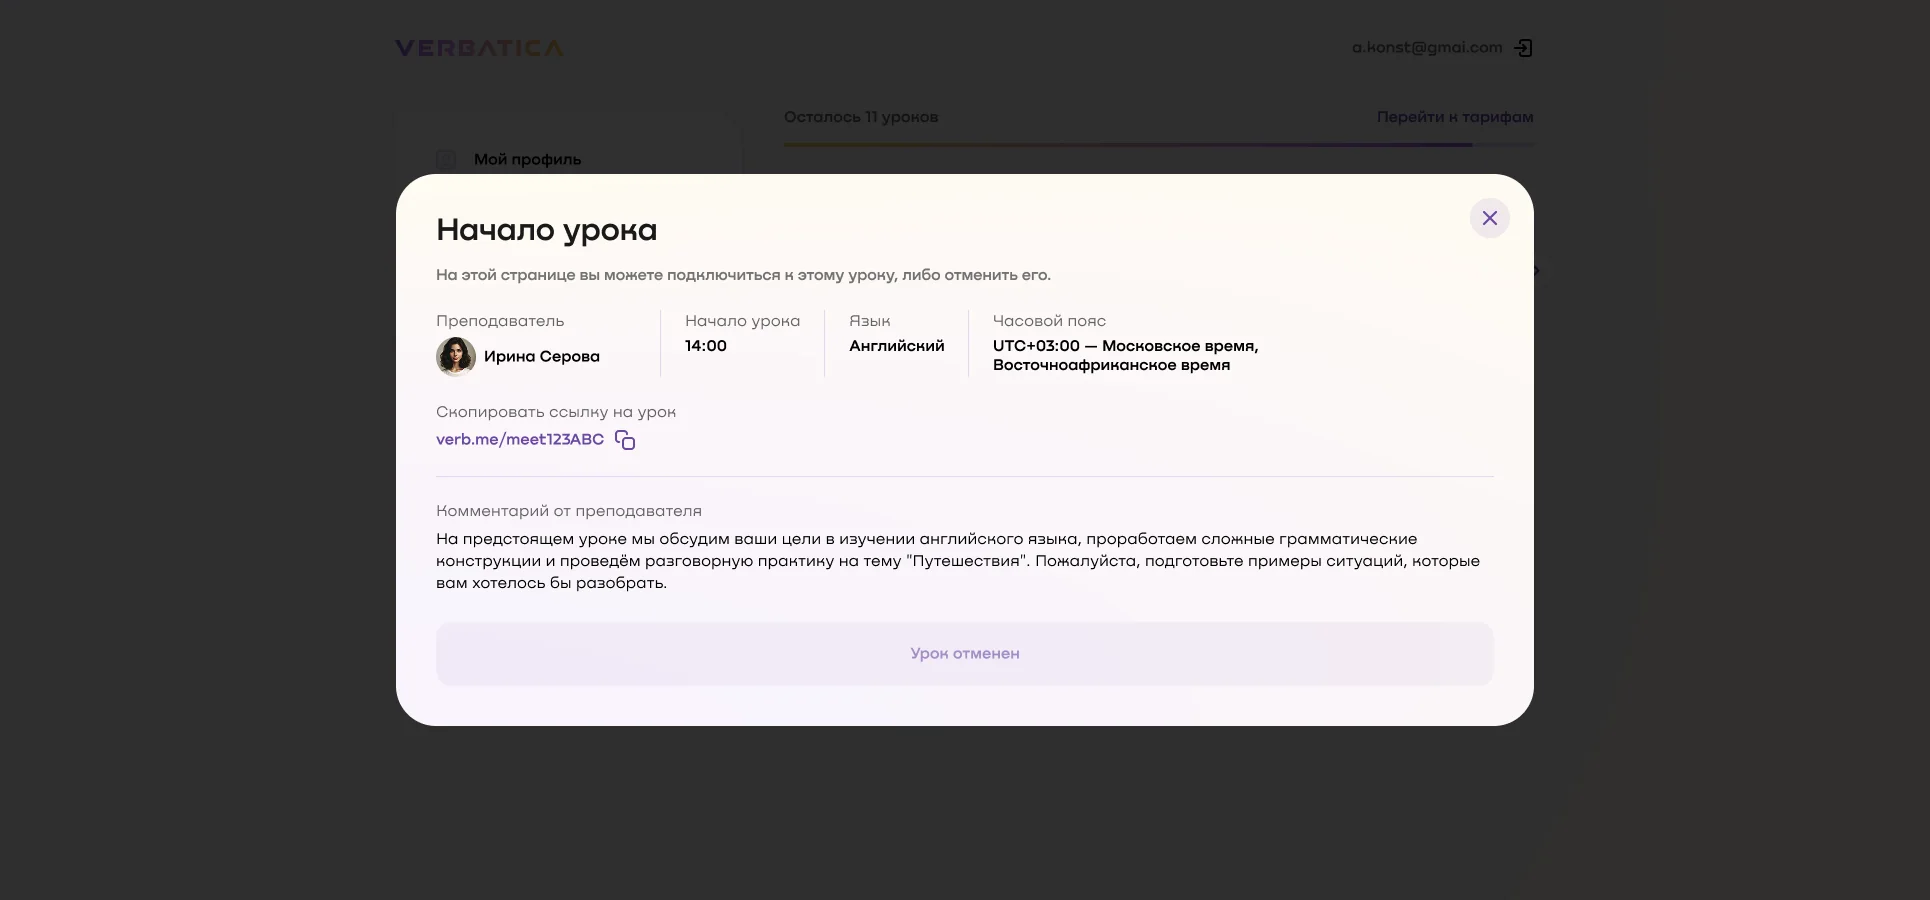The image size is (1930, 900).
Task: Copy the lesson link with copy icon
Action: pos(625,440)
